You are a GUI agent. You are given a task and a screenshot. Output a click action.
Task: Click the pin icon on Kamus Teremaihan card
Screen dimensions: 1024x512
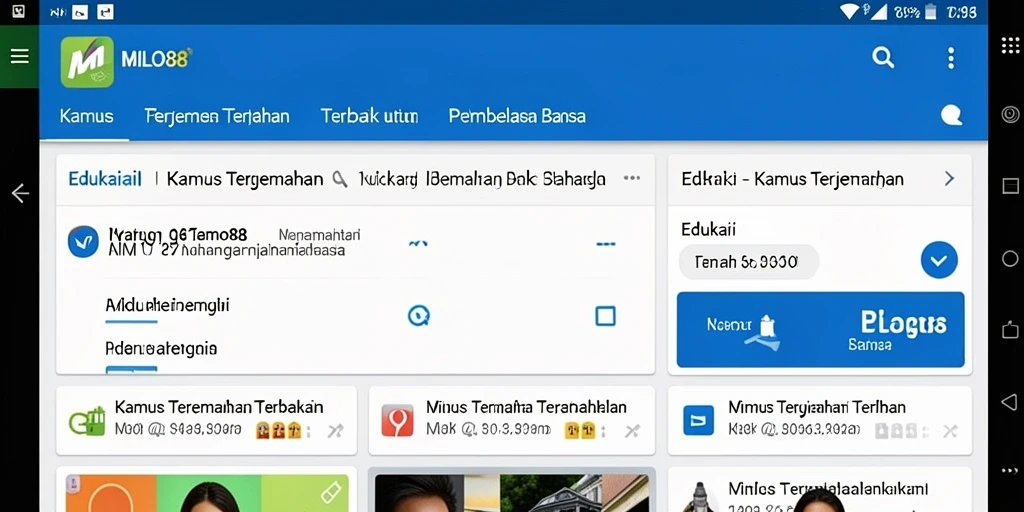[x=335, y=430]
